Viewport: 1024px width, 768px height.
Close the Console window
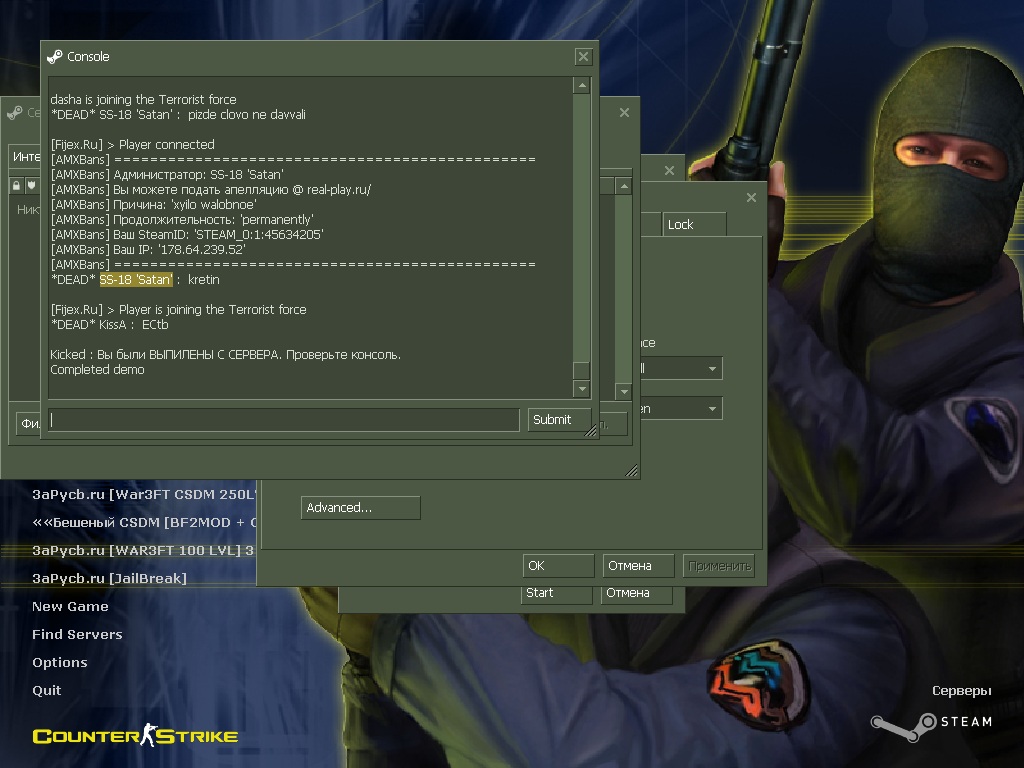(583, 57)
